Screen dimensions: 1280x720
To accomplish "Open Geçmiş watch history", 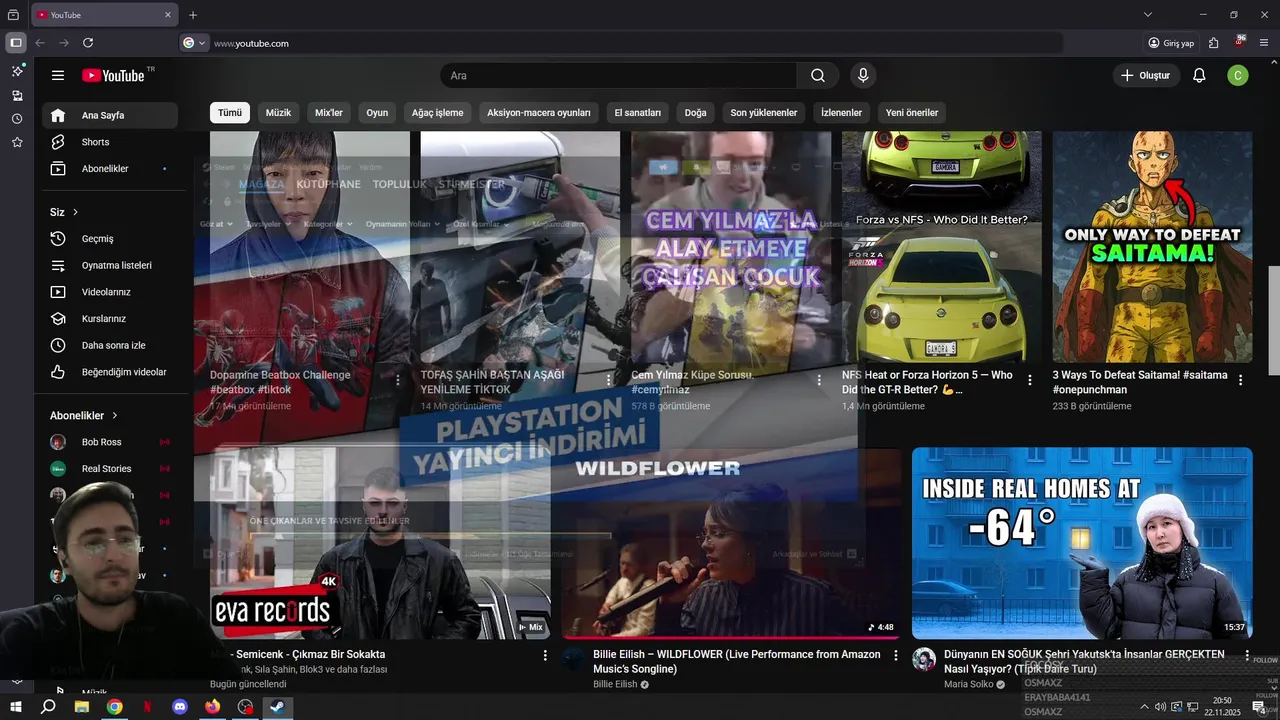I will click(x=110, y=239).
